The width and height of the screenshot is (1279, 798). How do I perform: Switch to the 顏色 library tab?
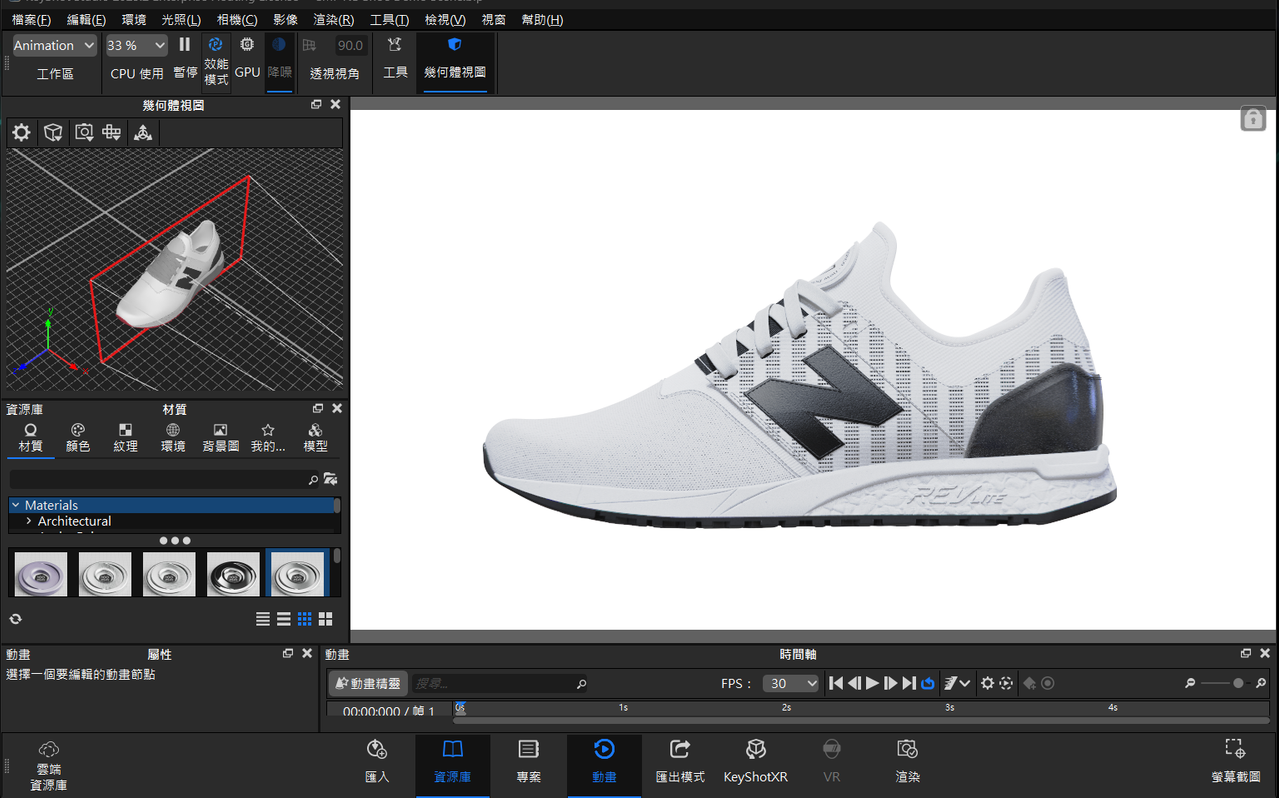(x=78, y=438)
